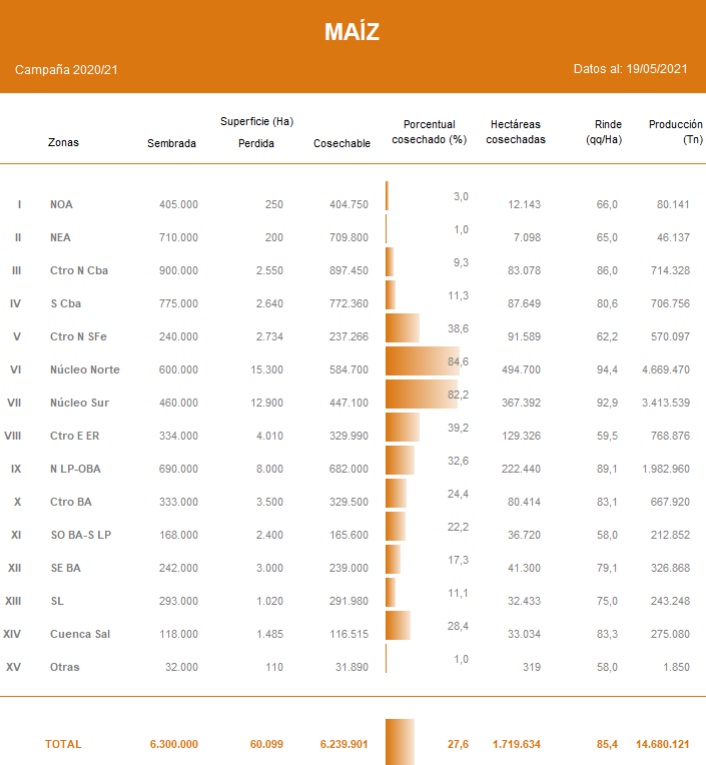Select the Sembrada column header
Screen dimensions: 706x765
click(171, 143)
